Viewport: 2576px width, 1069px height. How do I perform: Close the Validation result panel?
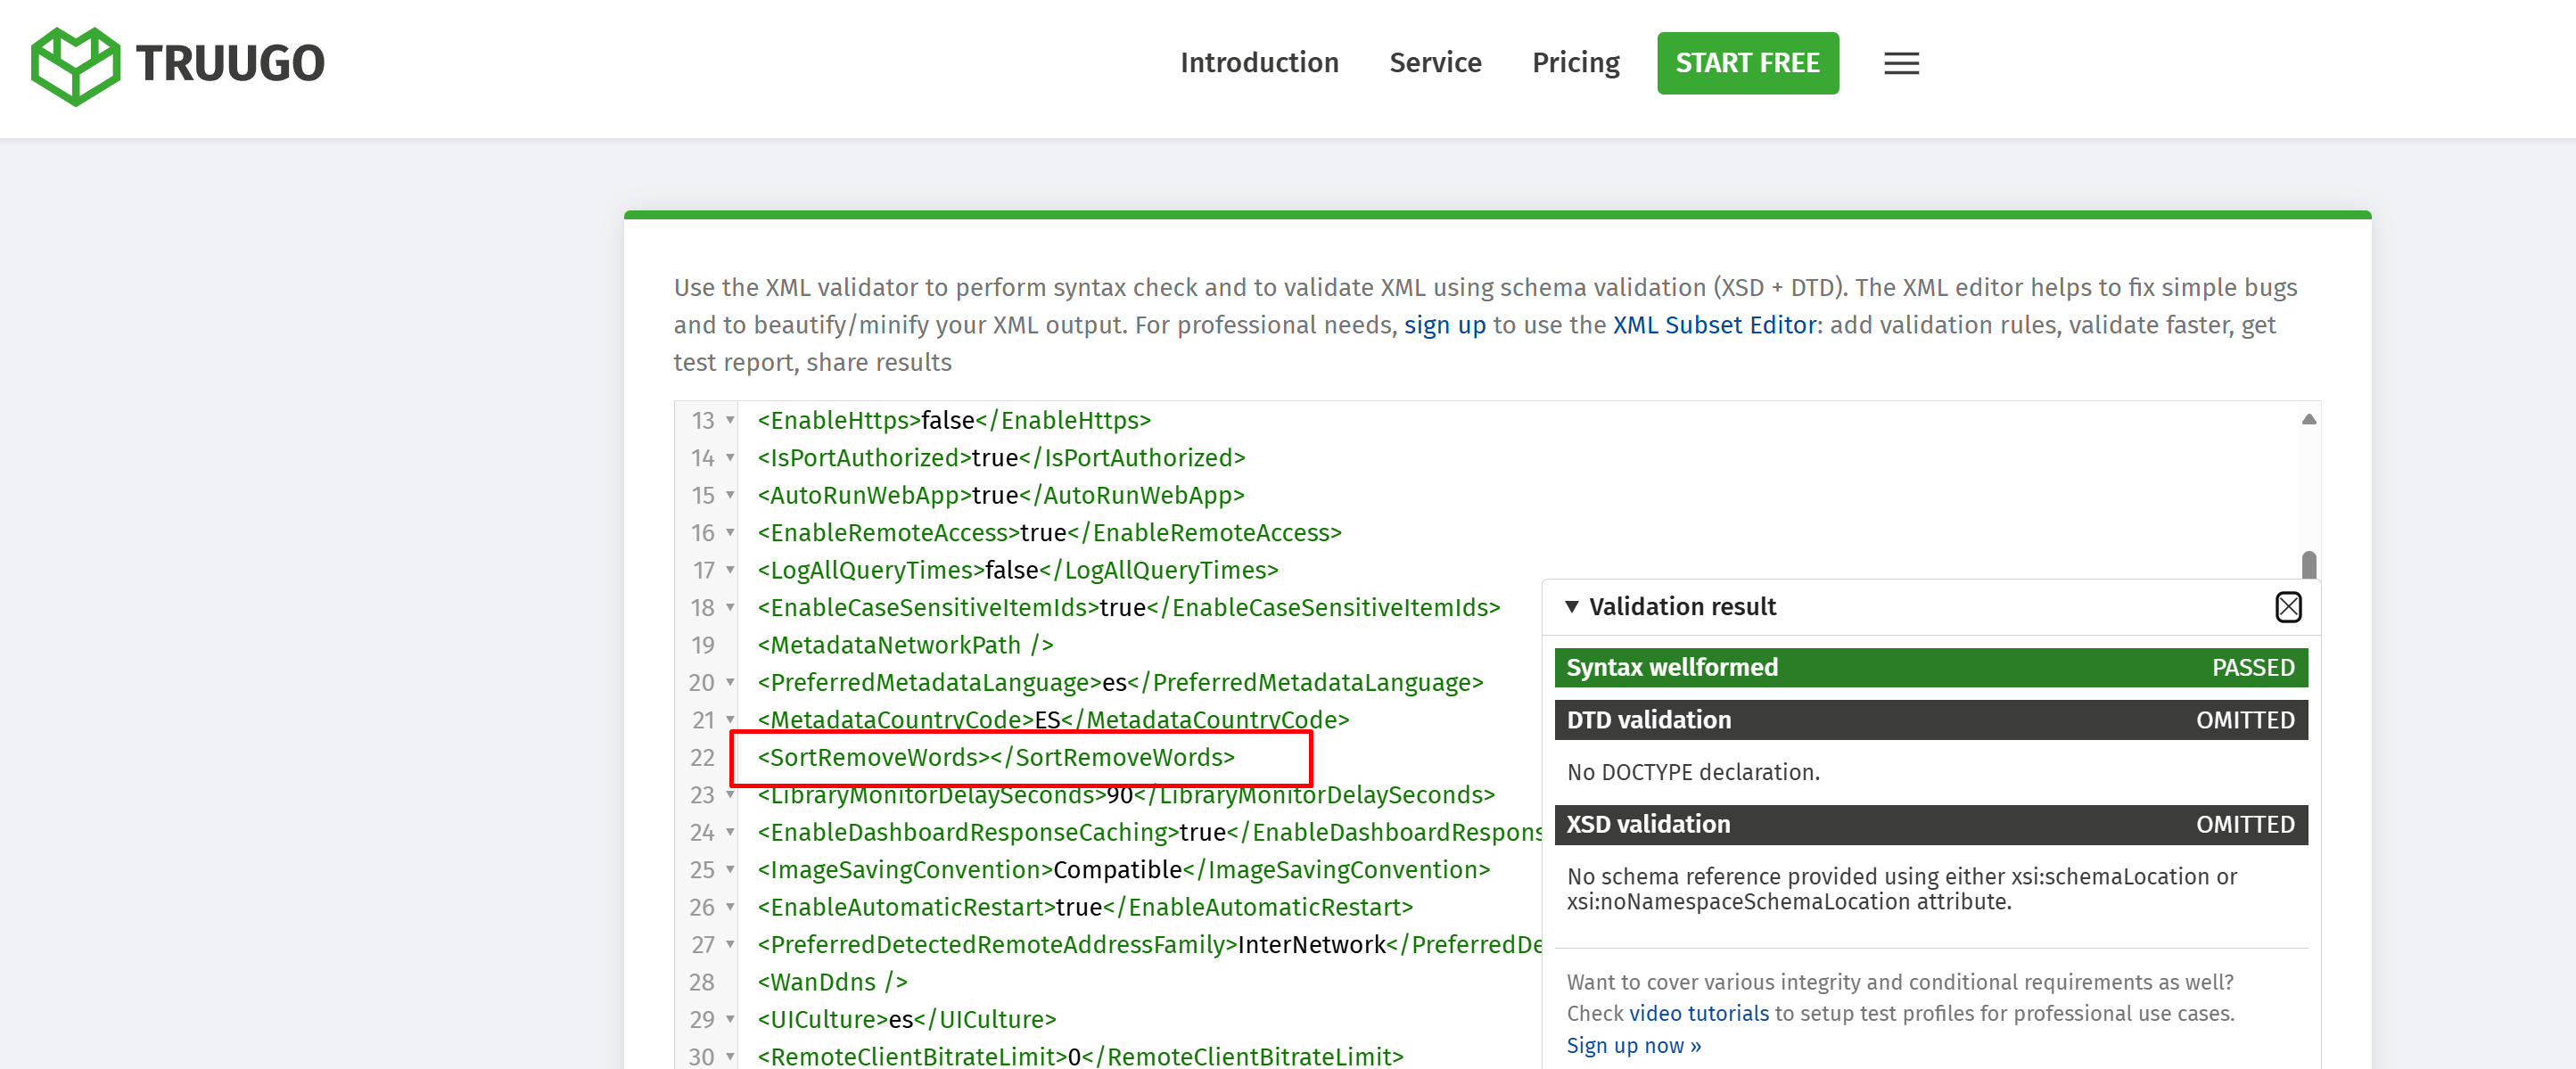click(2287, 607)
